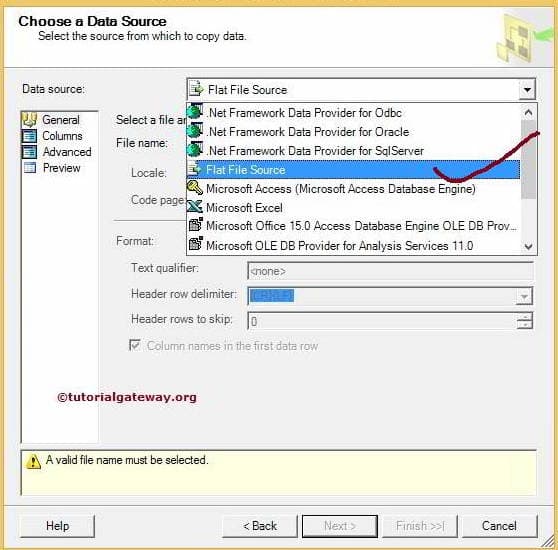Click the list scroll up arrow
The height and width of the screenshot is (550, 558).
tap(528, 112)
